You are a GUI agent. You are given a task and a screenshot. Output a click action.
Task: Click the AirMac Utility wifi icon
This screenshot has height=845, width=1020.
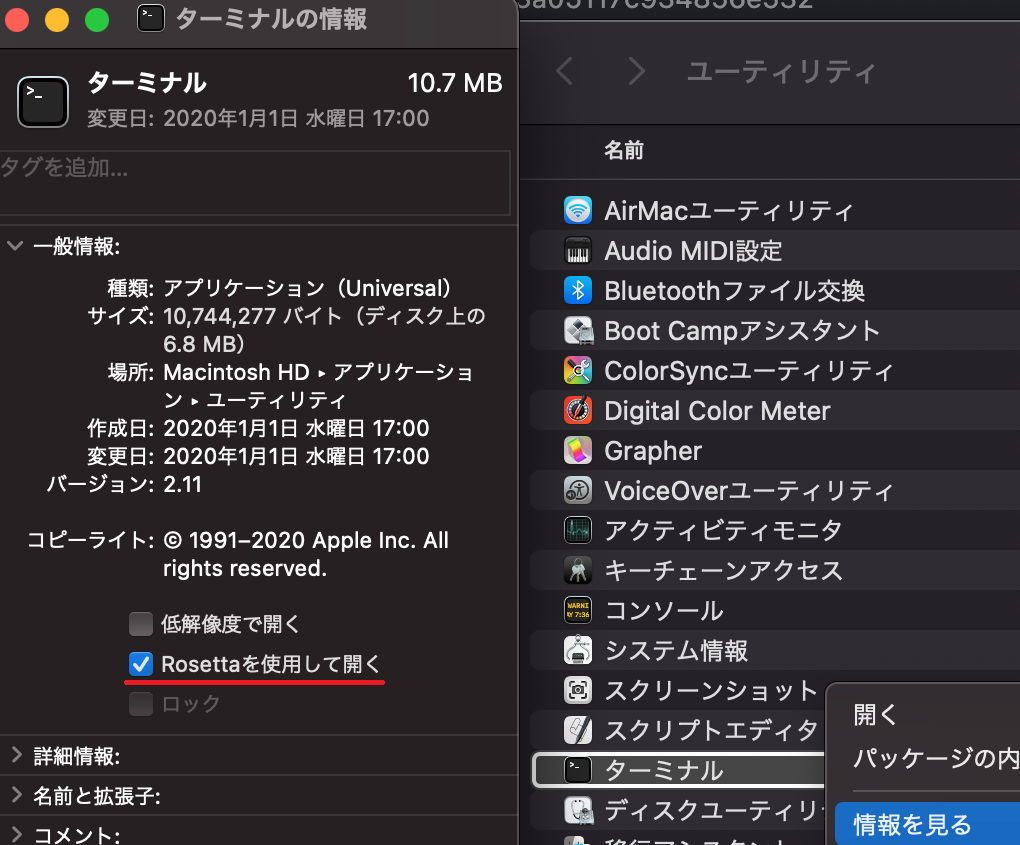pyautogui.click(x=578, y=210)
